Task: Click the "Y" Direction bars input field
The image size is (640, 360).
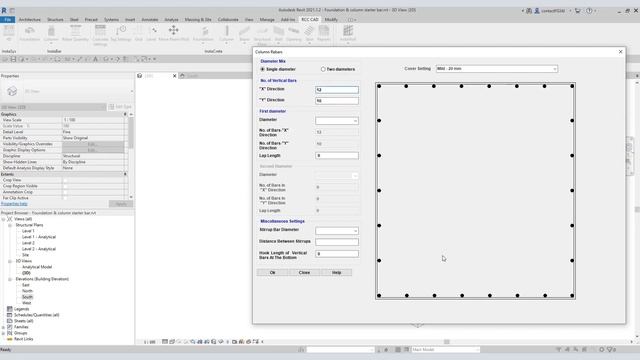Action: (x=337, y=100)
